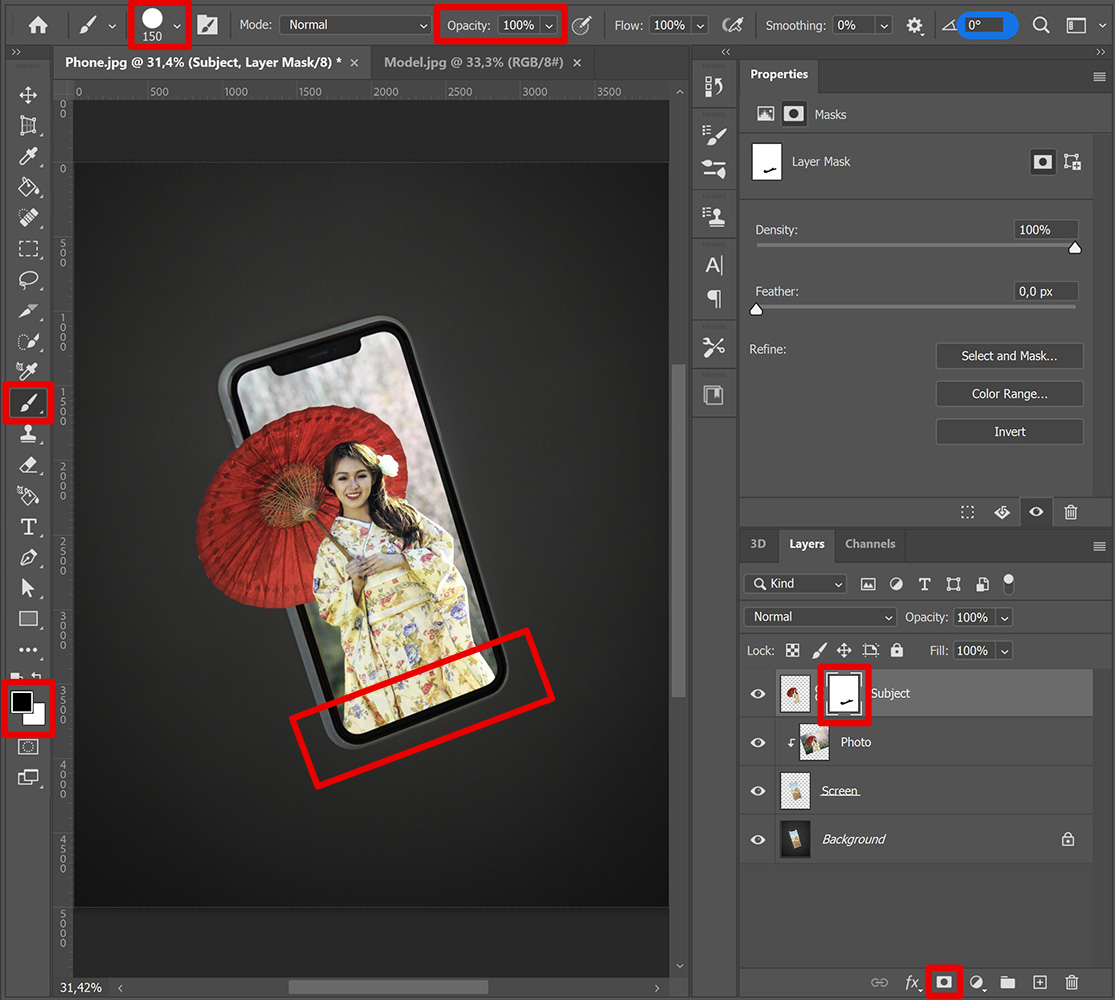Click the Subject layer mask thumbnail
Screen dimensions: 1115x1000
point(844,693)
